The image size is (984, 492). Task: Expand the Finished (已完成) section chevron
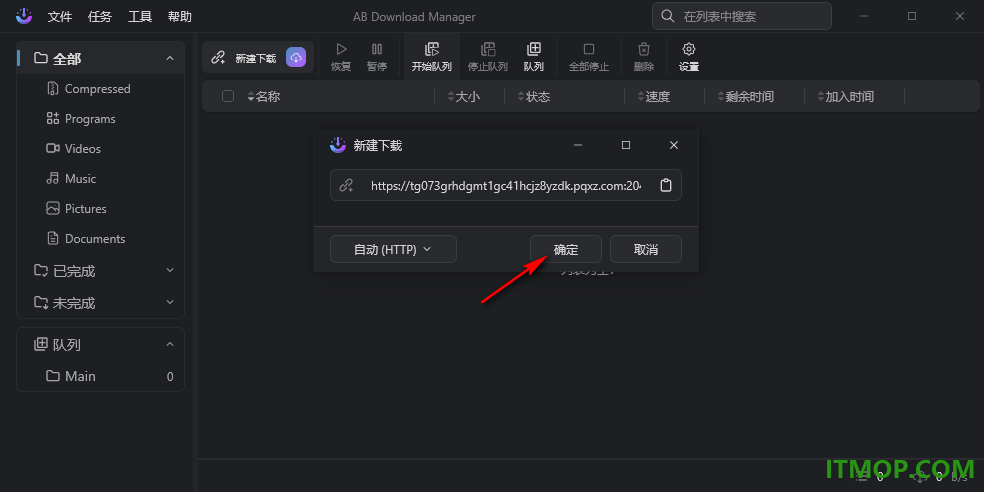(x=169, y=270)
